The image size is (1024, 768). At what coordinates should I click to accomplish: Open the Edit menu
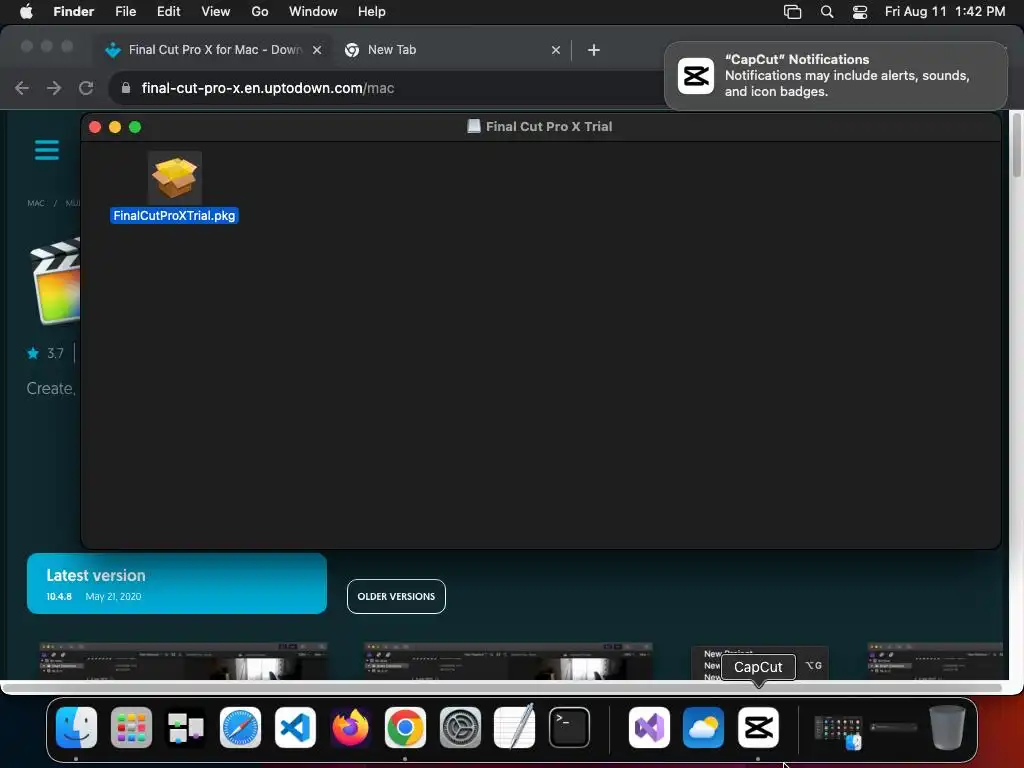point(168,12)
